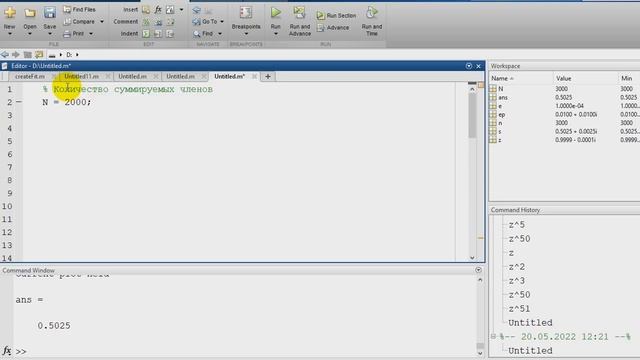Click Run and Advance
This screenshot has width=640, height=360.
(300, 21)
